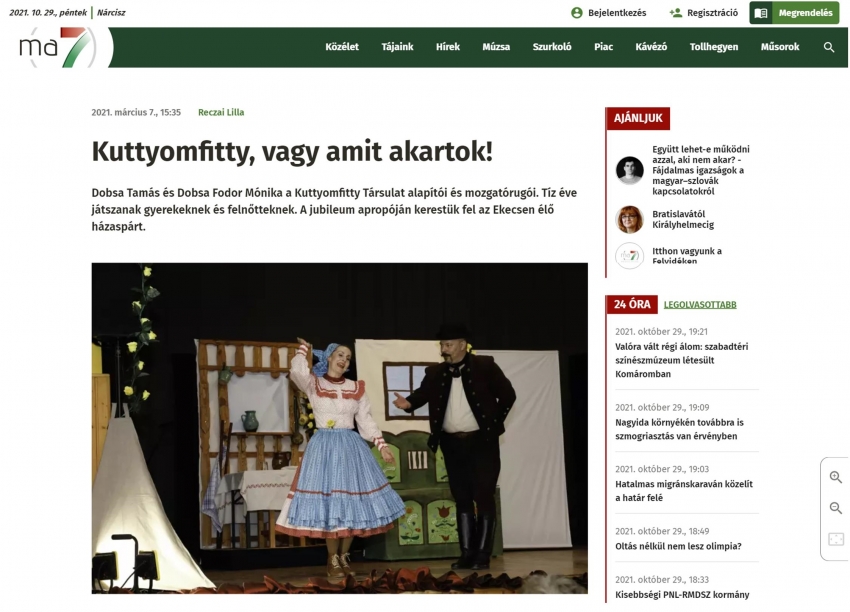Viewport: 850px width, 612px height.
Task: Click the Bejelentkezés user account icon
Action: pyautogui.click(x=577, y=12)
